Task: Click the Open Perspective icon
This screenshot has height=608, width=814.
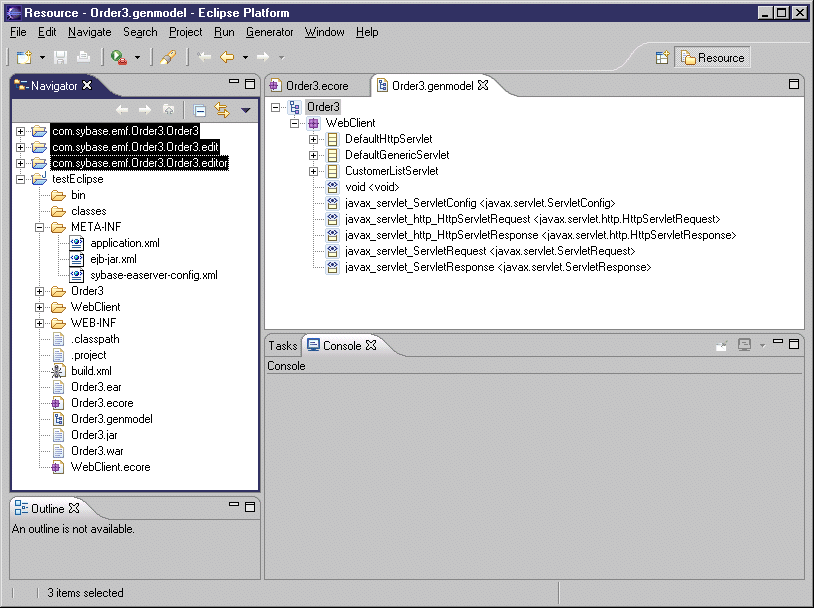Action: [x=662, y=58]
